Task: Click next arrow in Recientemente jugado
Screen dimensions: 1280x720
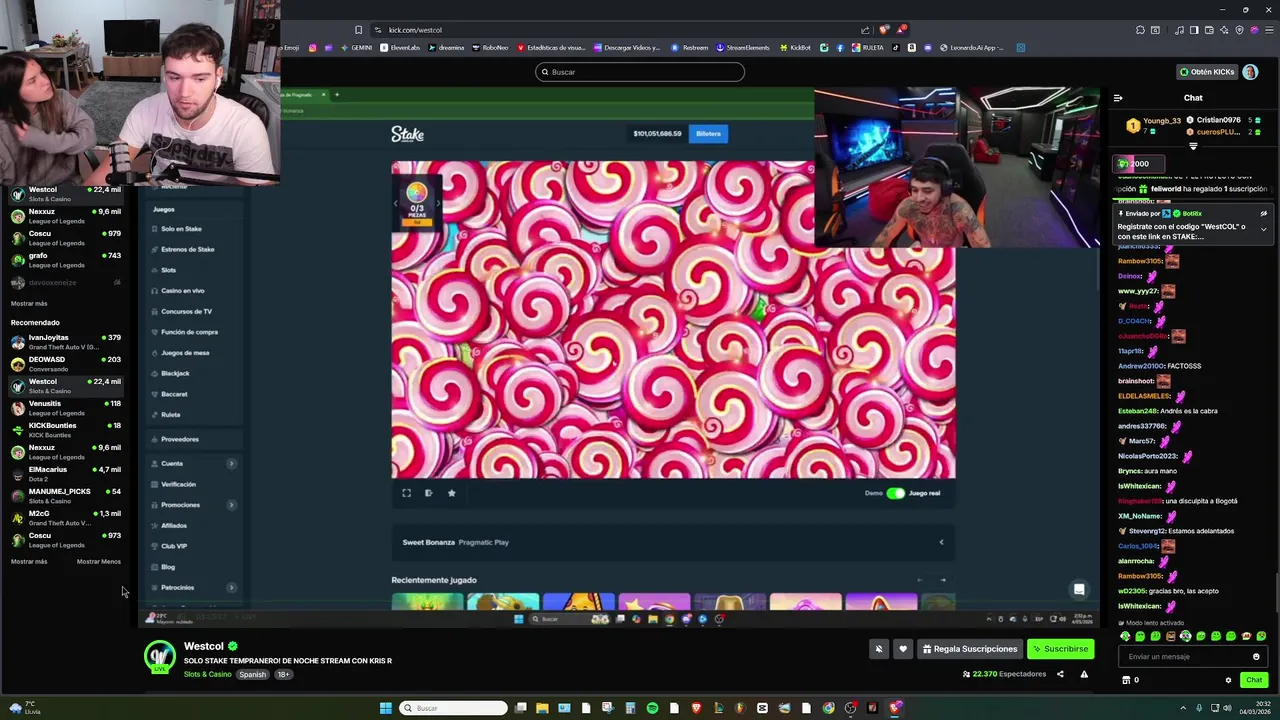Action: 942,580
